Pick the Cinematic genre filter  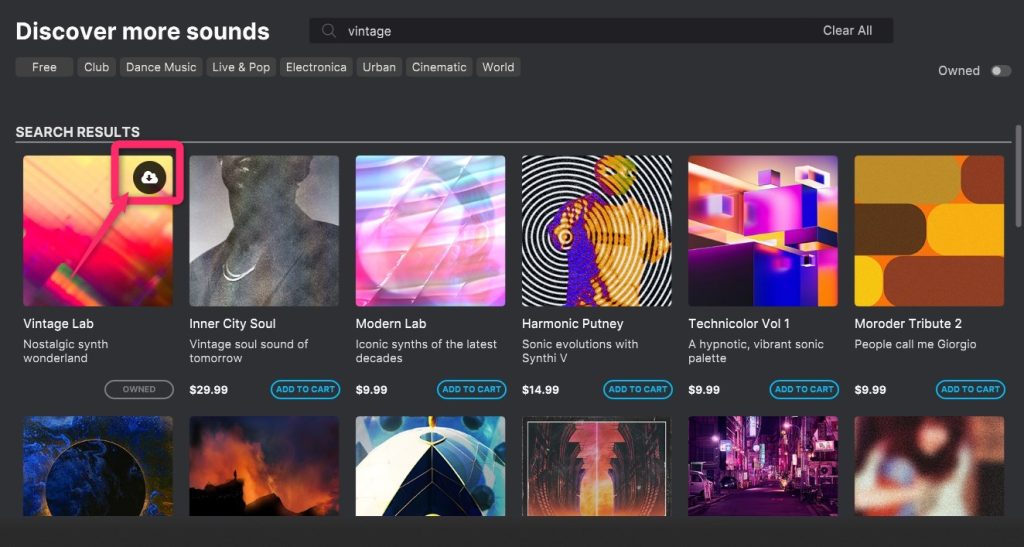point(439,67)
